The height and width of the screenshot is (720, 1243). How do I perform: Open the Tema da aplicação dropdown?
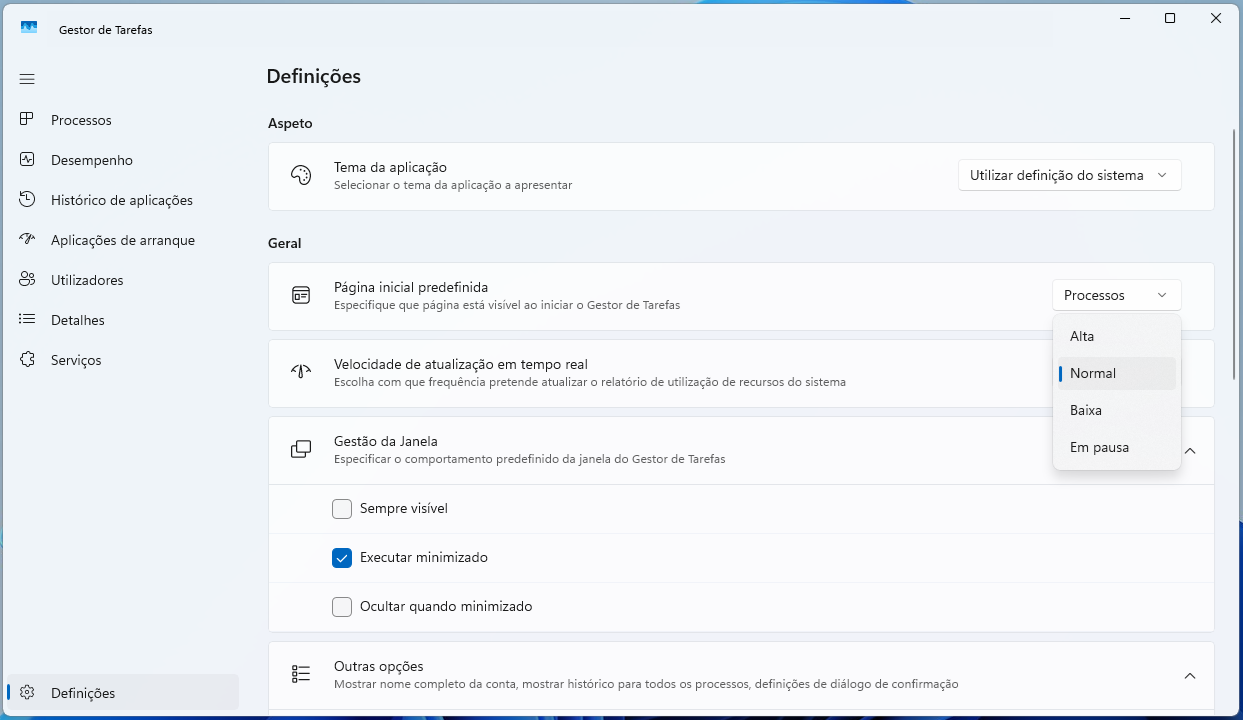pos(1069,175)
